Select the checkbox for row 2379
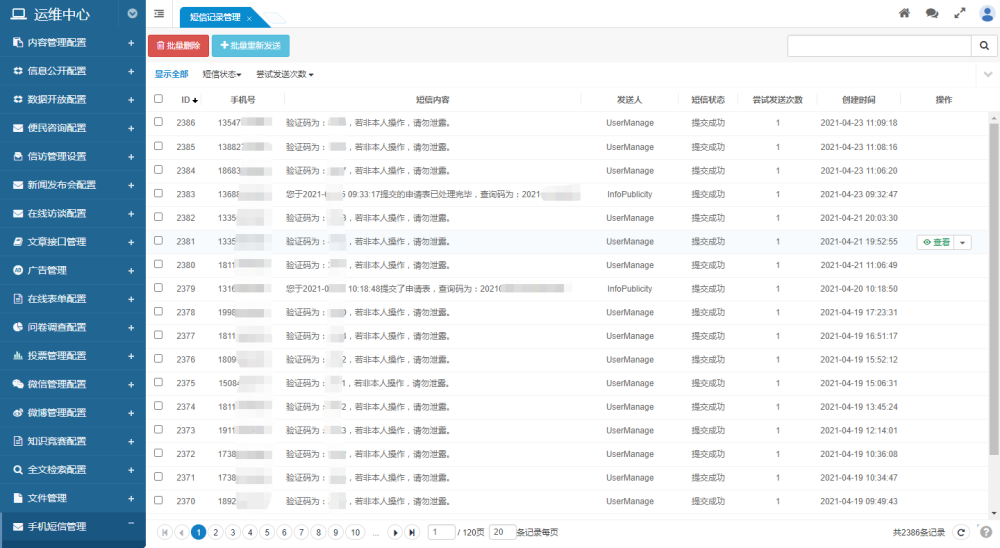This screenshot has width=1000, height=548. (158, 288)
